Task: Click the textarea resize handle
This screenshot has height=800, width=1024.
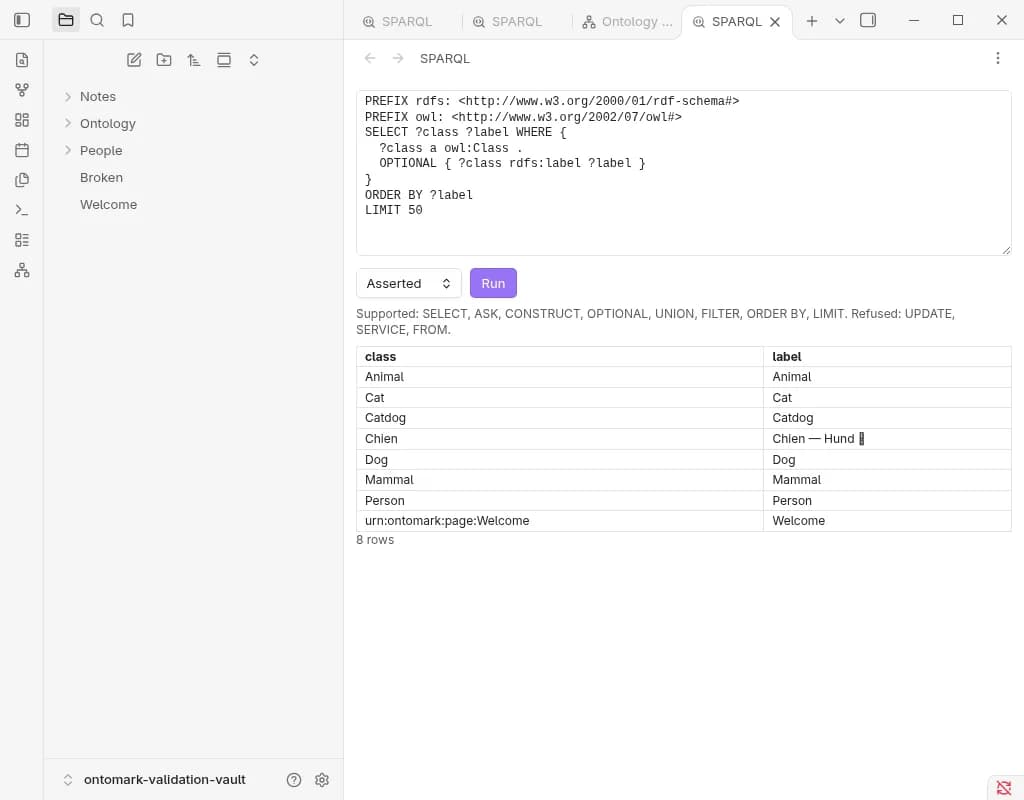Action: pos(1006,250)
